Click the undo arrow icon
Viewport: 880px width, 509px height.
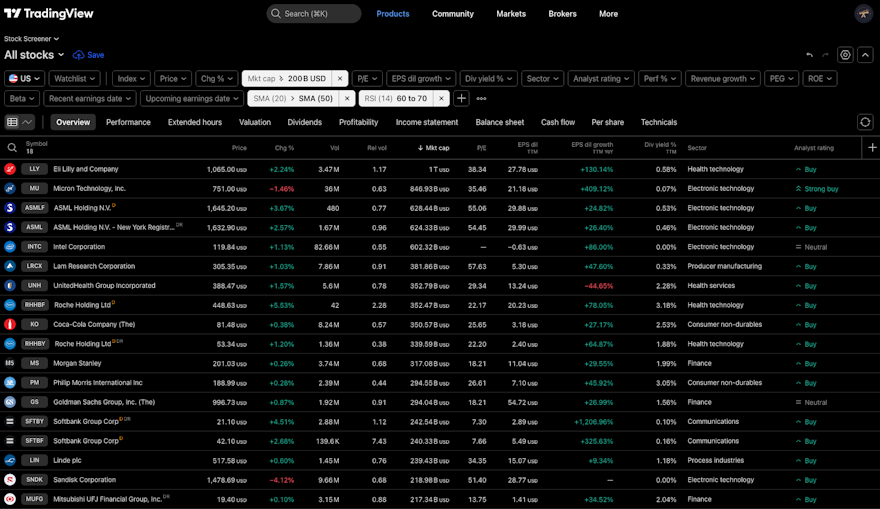coord(809,55)
